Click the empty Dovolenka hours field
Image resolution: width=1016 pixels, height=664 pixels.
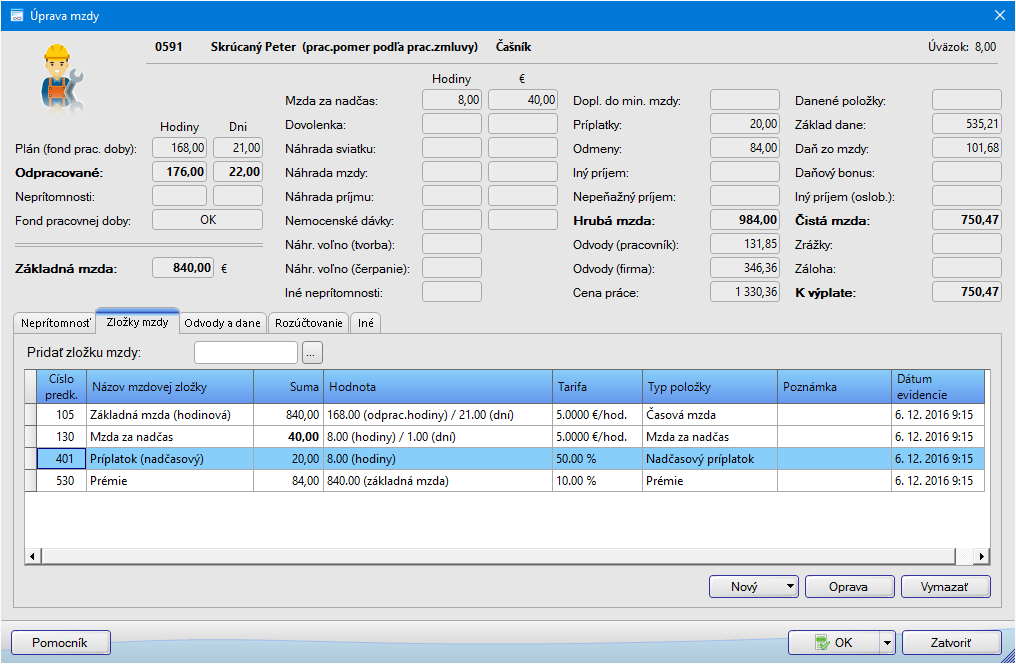point(452,124)
